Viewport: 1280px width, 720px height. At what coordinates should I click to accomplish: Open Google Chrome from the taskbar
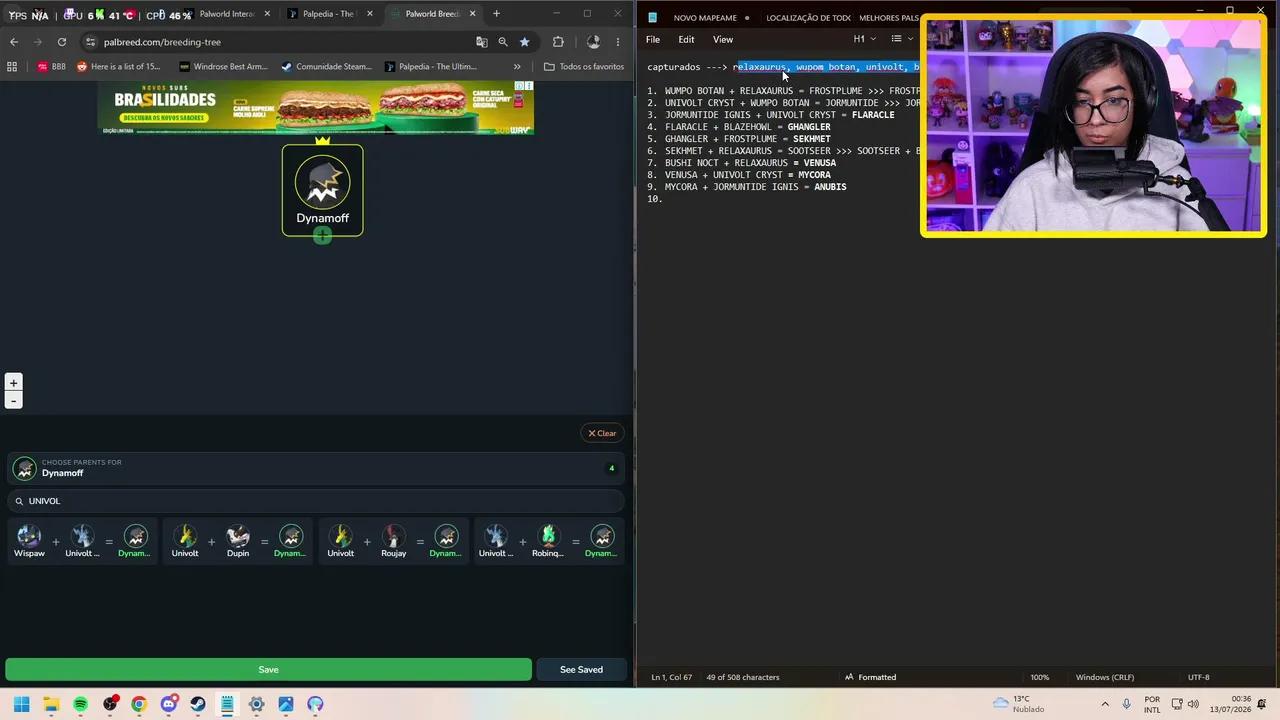(139, 704)
